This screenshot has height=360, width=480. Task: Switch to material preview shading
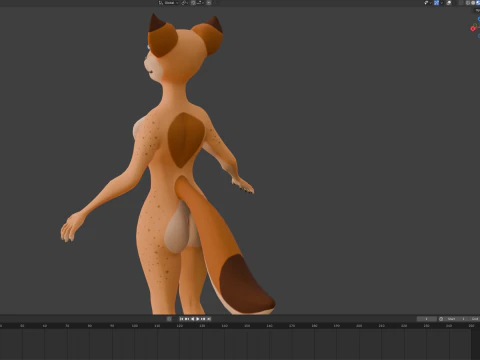(x=478, y=3)
